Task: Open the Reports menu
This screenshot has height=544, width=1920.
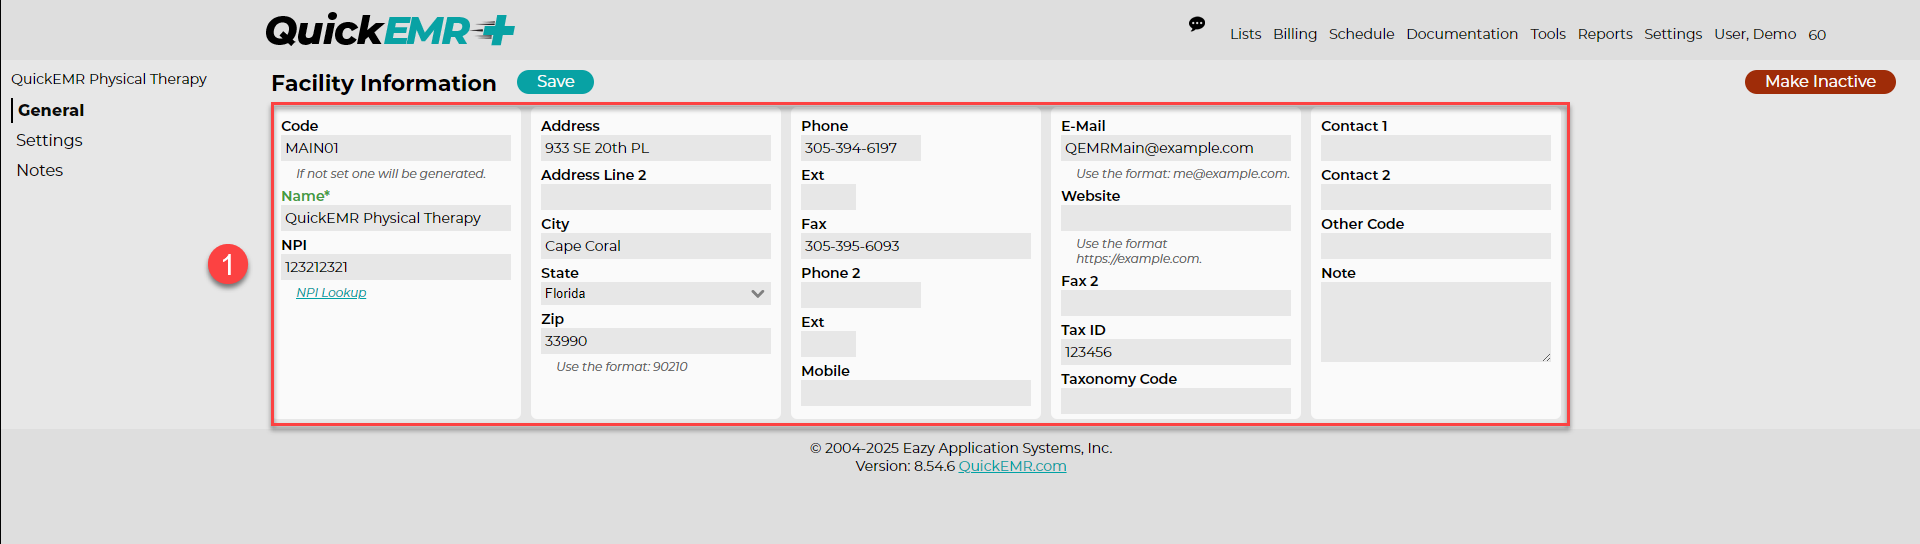Action: pos(1605,34)
